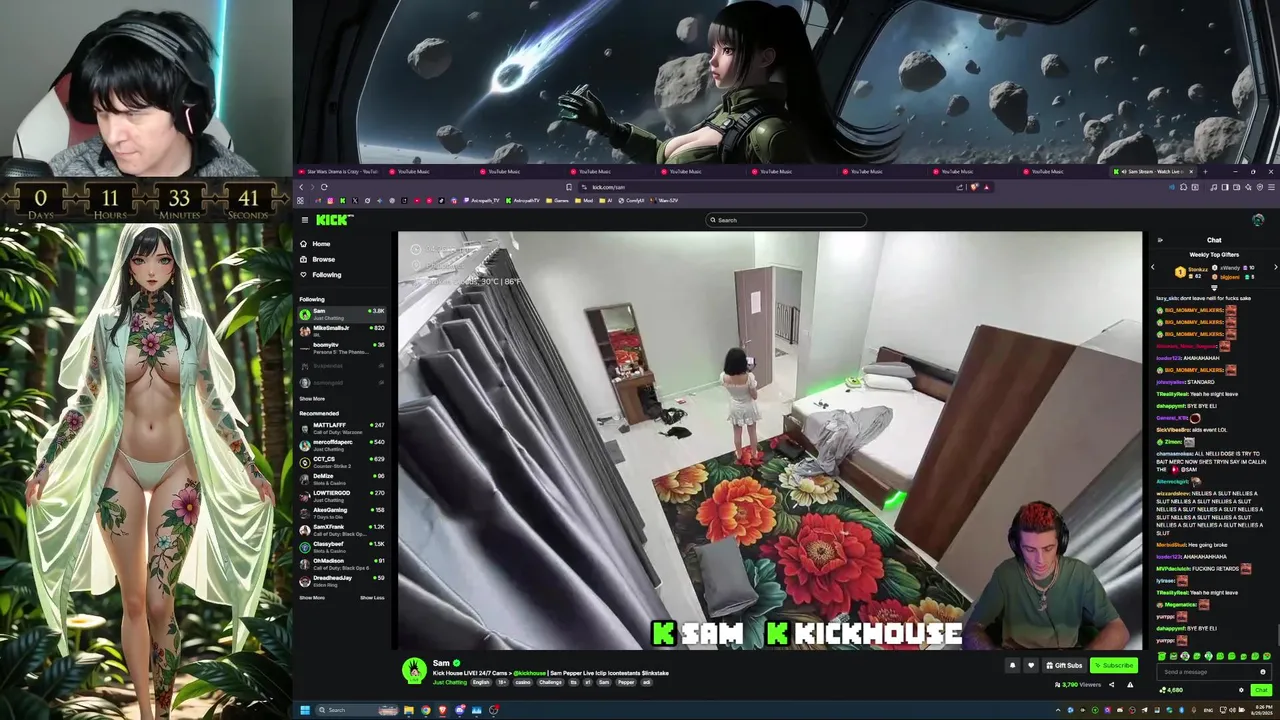The image size is (1280, 720).
Task: Open the user profile avatar in Kick header
Action: (1258, 220)
